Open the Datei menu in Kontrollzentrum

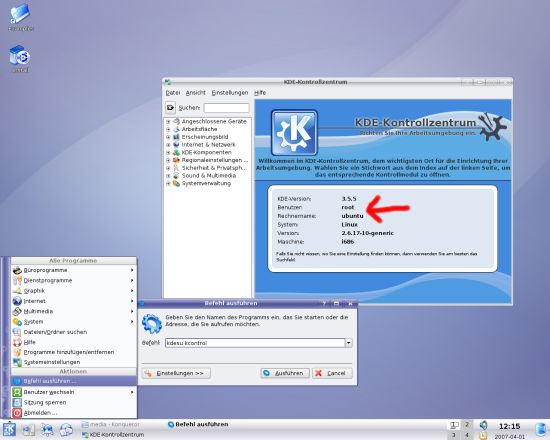173,93
